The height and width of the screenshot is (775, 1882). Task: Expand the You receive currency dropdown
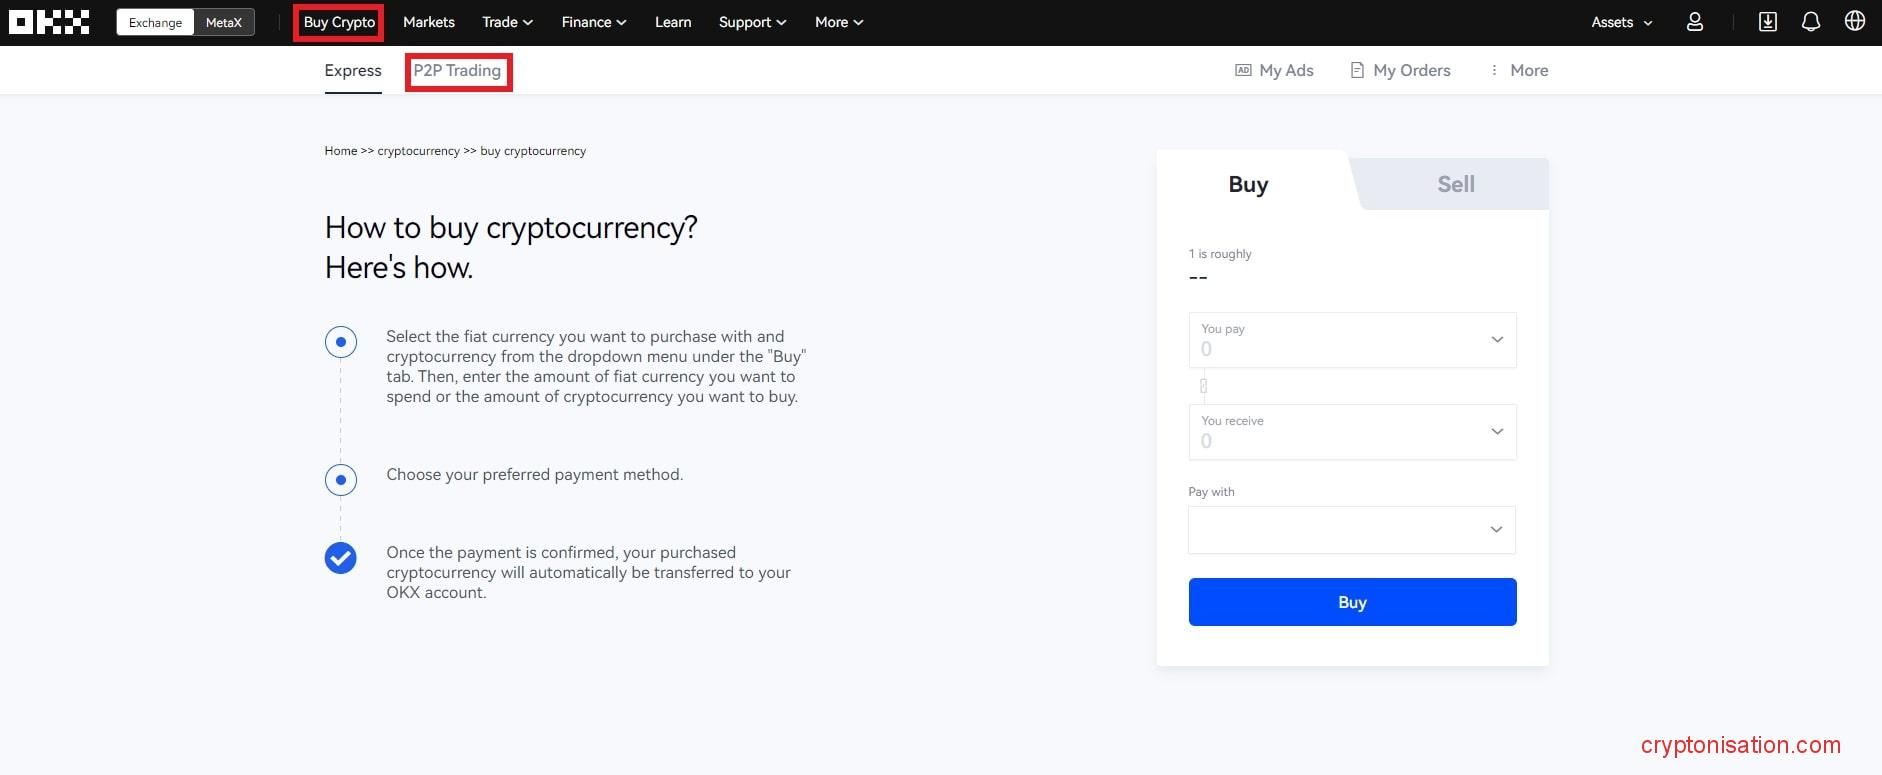click(x=1496, y=432)
